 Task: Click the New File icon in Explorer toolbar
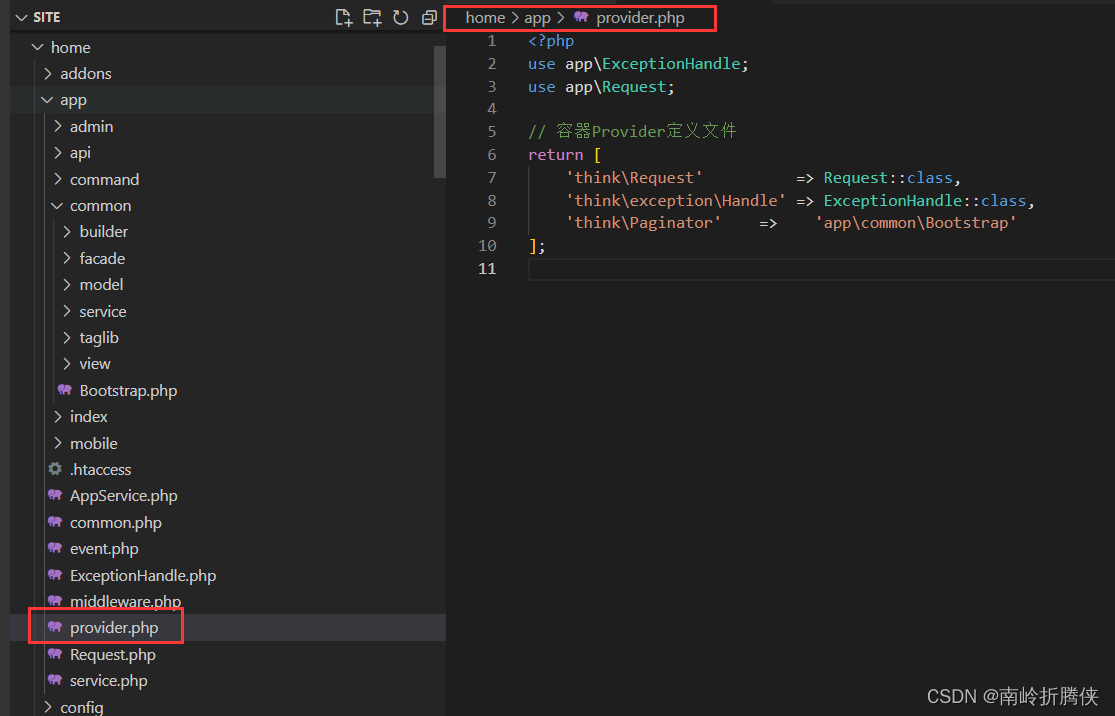click(342, 17)
